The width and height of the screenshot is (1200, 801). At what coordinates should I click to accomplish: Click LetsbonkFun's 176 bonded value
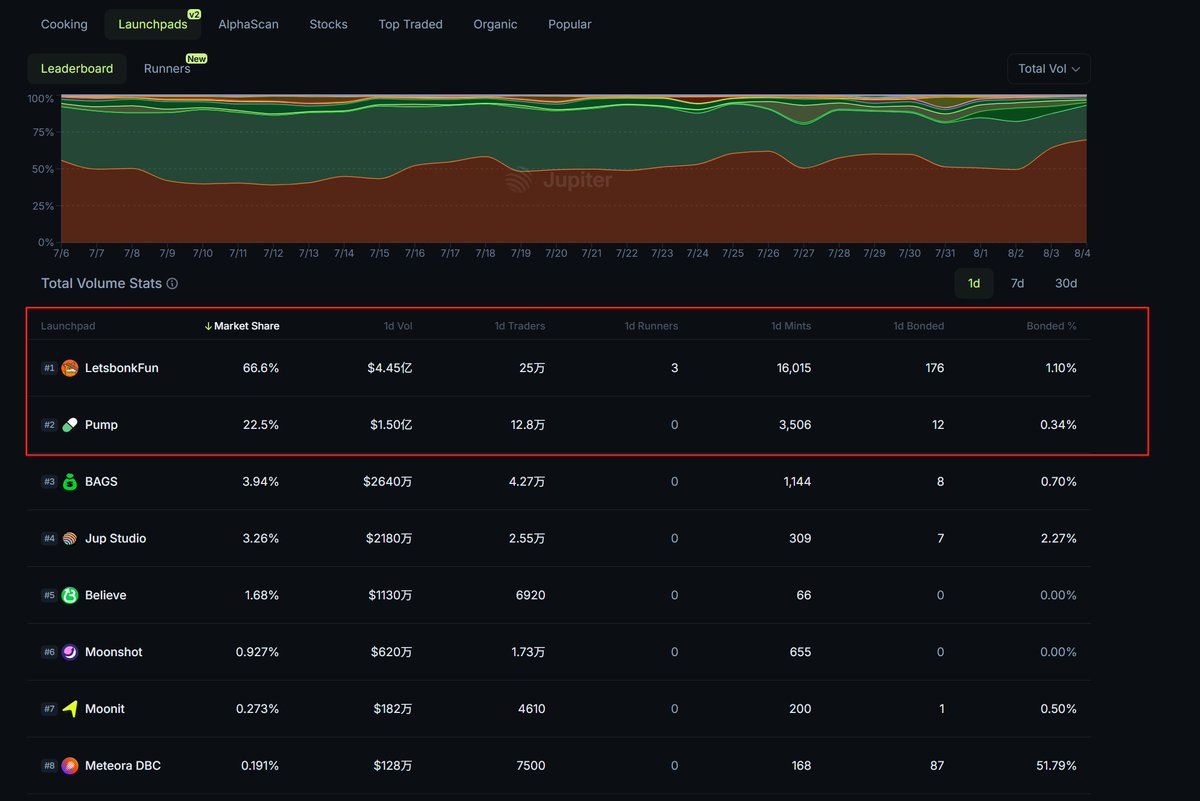click(934, 368)
